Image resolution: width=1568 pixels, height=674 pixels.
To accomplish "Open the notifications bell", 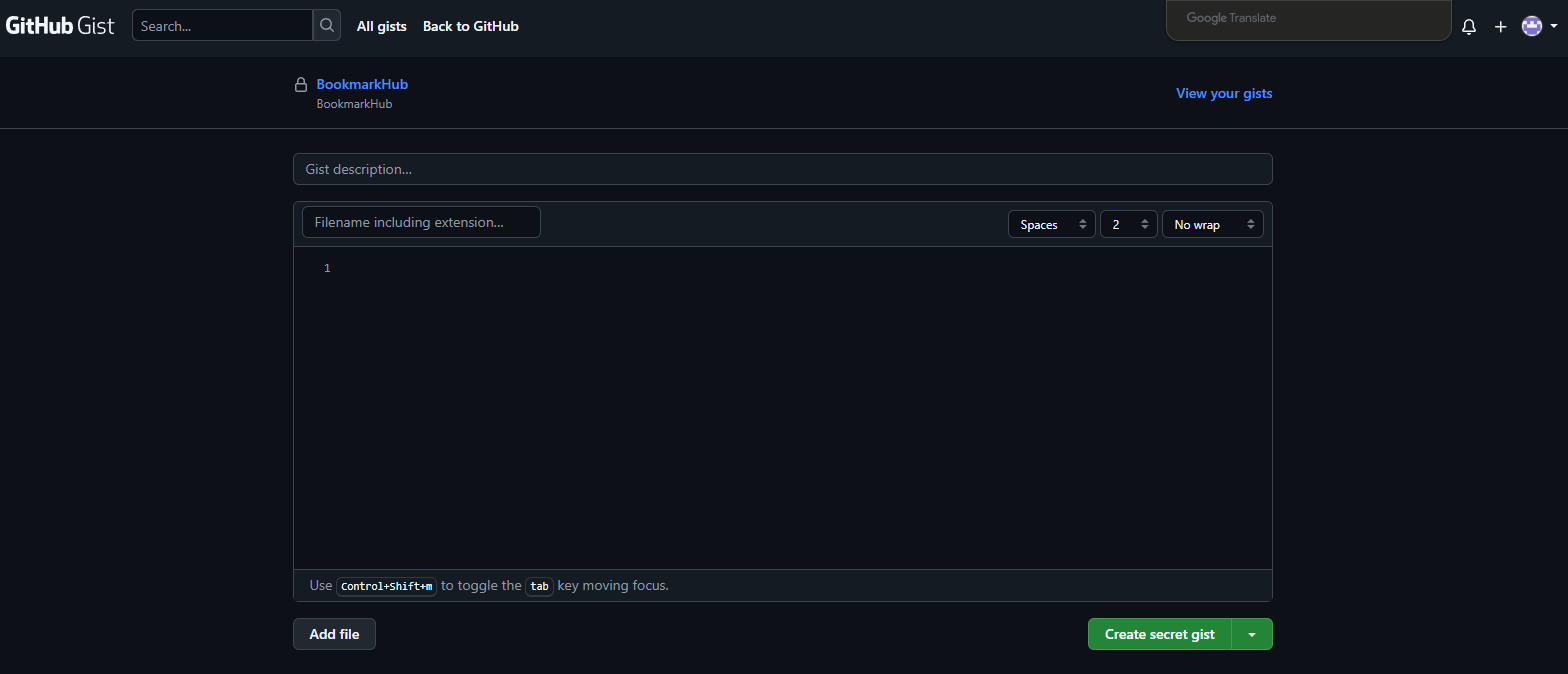I will (x=1468, y=27).
